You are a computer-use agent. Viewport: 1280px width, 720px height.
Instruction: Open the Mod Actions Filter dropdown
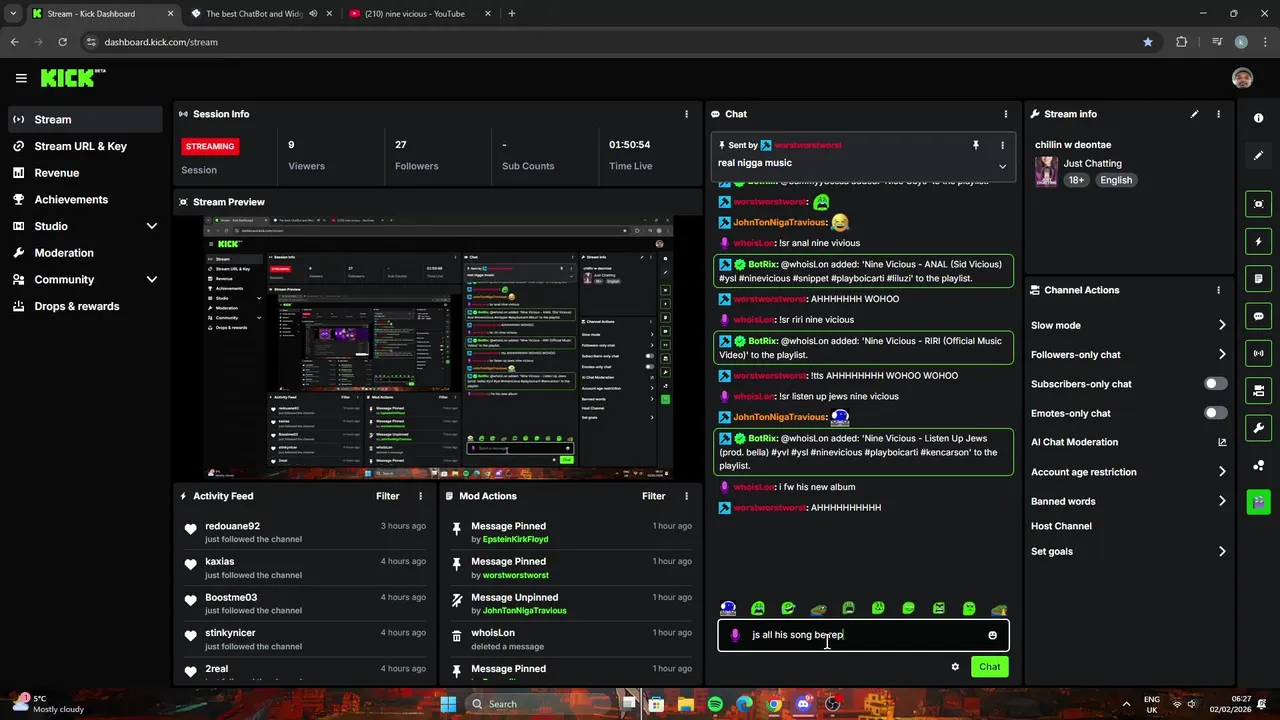(653, 496)
